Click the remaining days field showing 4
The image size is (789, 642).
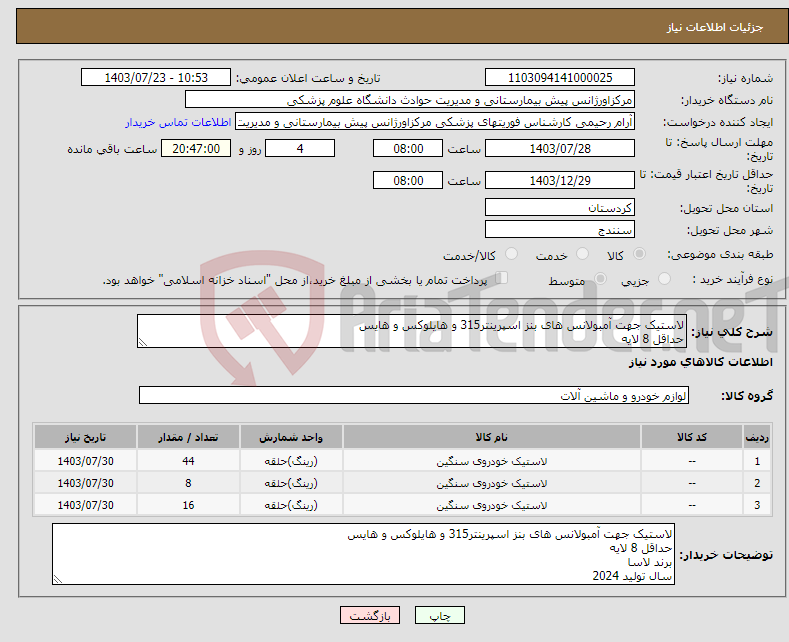[x=300, y=148]
